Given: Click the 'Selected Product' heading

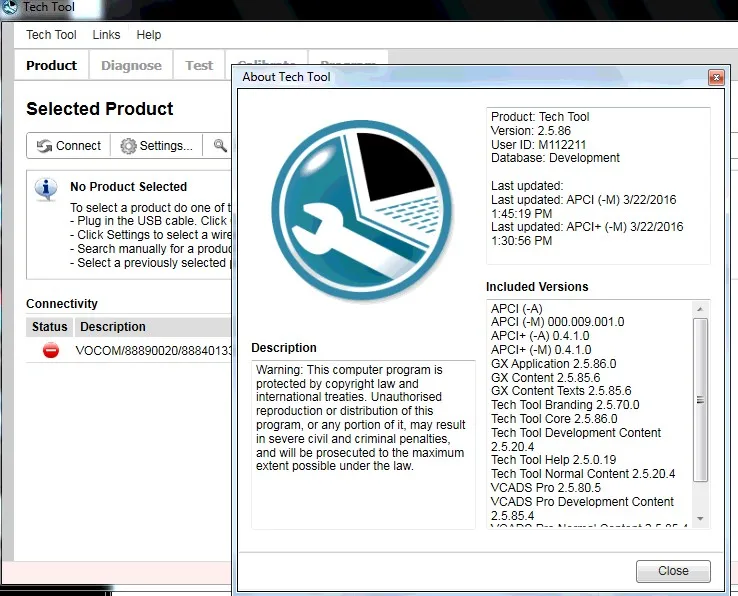Looking at the screenshot, I should pyautogui.click(x=100, y=109).
